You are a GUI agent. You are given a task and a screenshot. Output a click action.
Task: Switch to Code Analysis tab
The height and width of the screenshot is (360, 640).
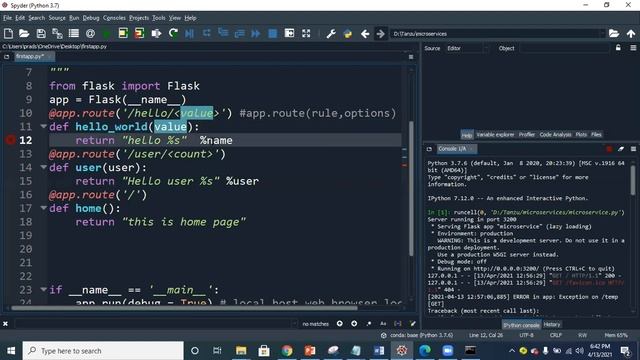pyautogui.click(x=555, y=134)
